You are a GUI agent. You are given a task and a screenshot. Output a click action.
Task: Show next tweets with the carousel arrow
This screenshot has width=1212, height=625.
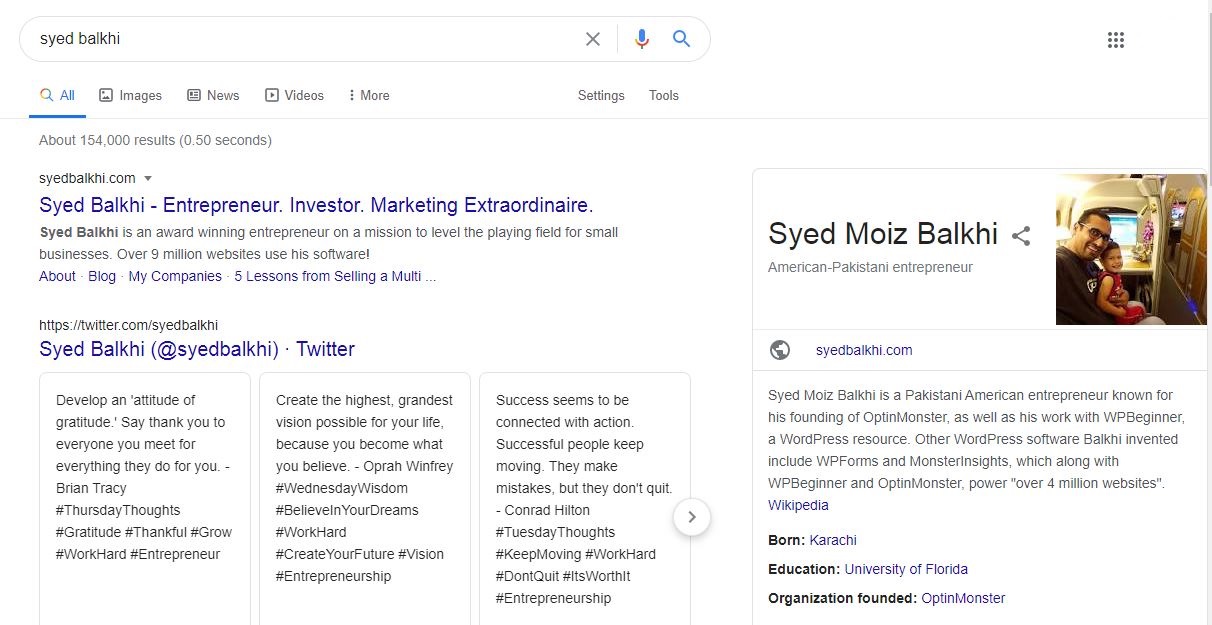click(692, 517)
